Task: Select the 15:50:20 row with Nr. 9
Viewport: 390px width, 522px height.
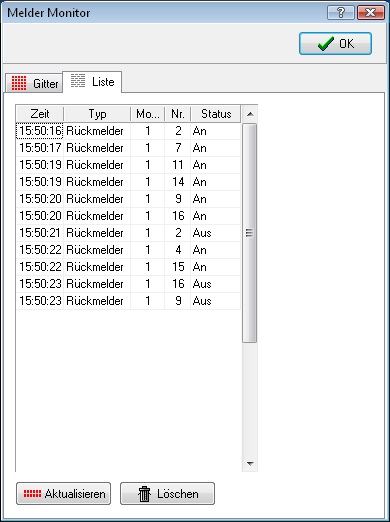Action: click(x=128, y=199)
